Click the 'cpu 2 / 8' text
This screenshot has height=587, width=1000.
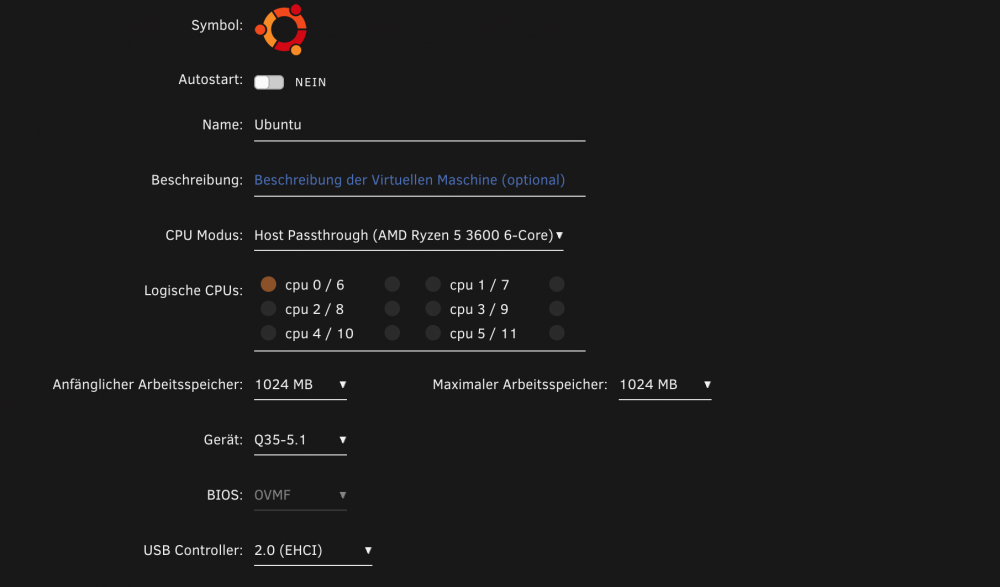pos(314,309)
